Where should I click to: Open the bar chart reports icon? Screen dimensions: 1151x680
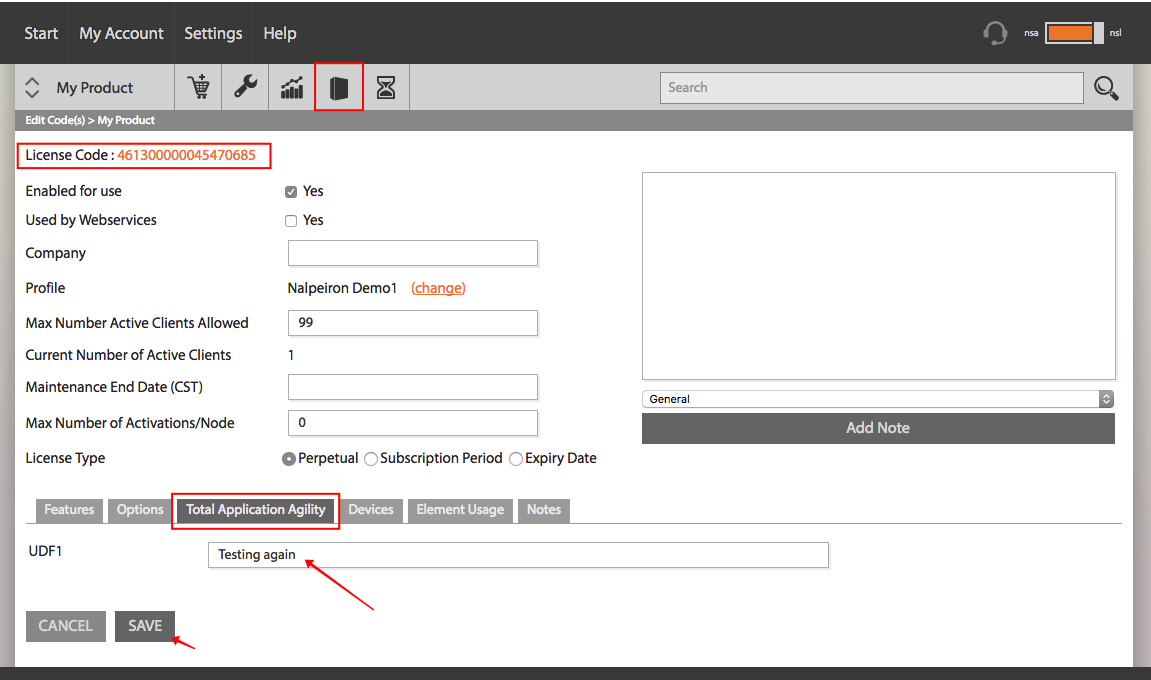click(292, 87)
